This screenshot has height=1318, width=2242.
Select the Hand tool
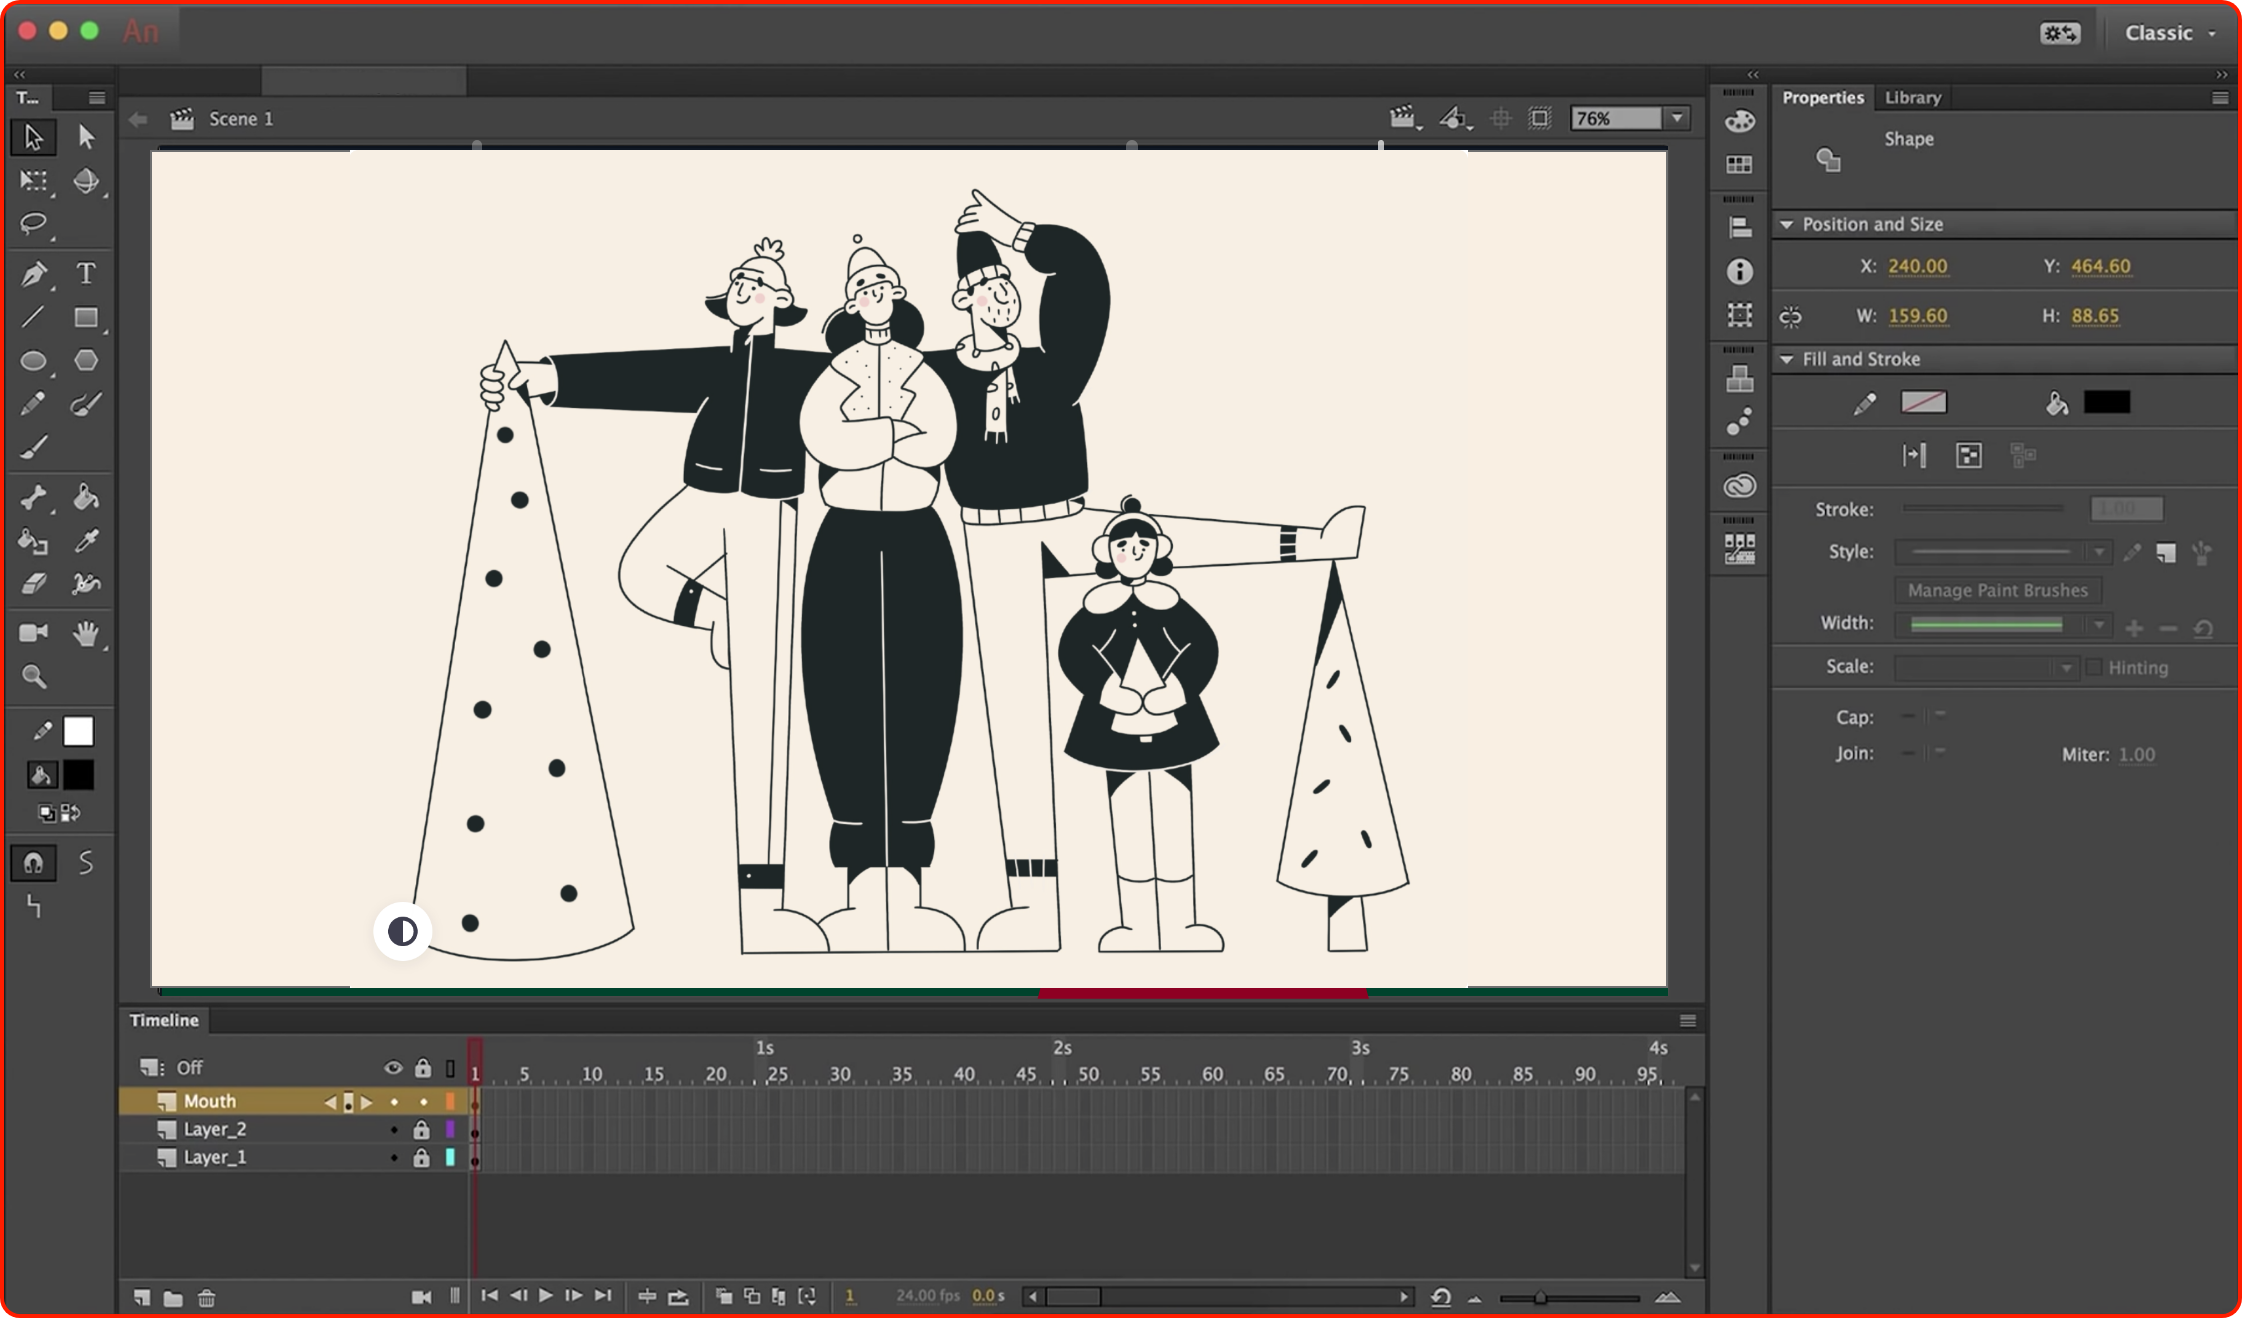coord(86,633)
